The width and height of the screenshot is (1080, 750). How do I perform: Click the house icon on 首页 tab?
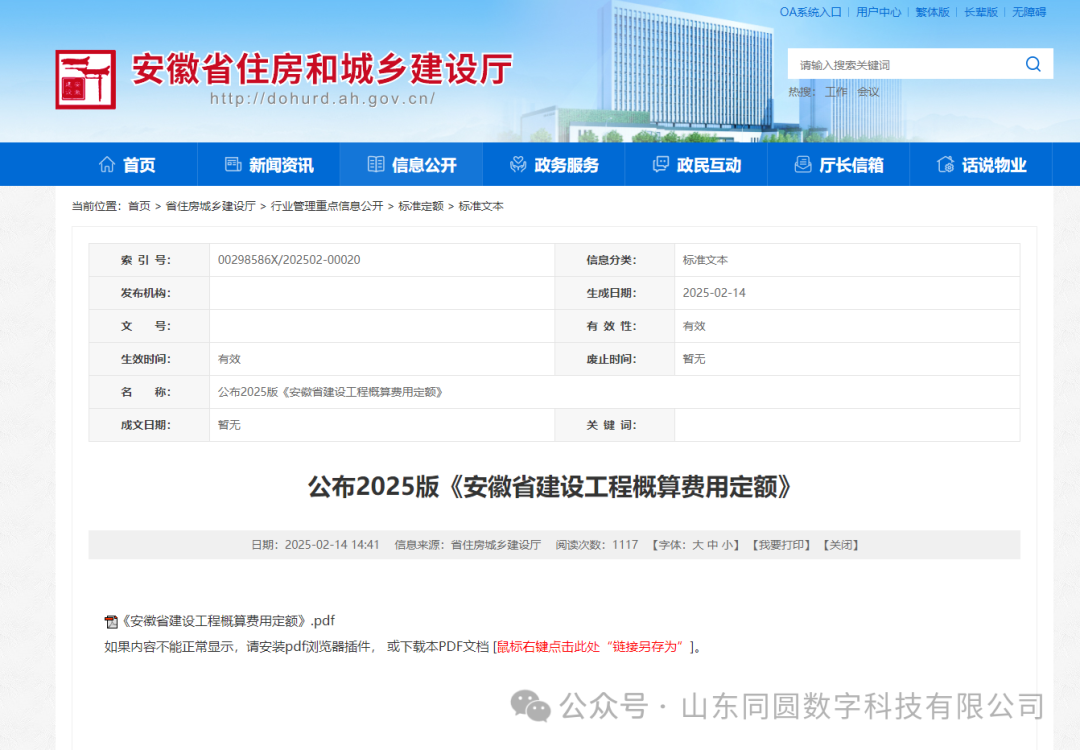click(x=107, y=164)
